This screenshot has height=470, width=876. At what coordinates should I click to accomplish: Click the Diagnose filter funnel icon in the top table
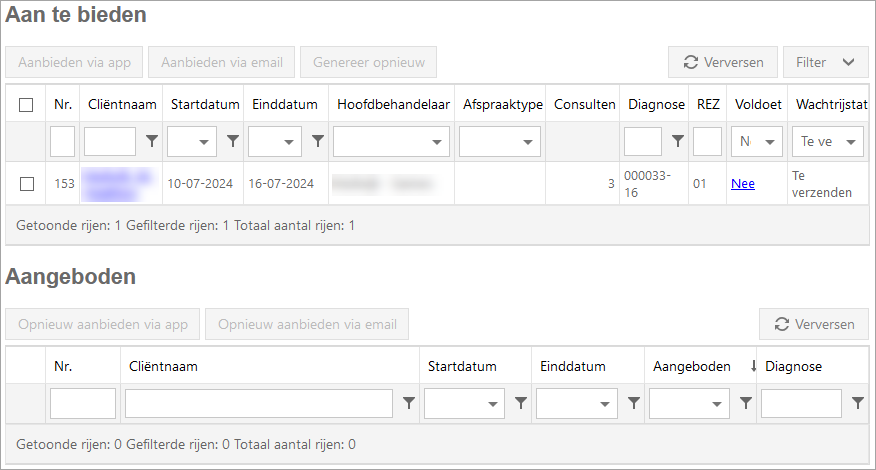tap(677, 142)
